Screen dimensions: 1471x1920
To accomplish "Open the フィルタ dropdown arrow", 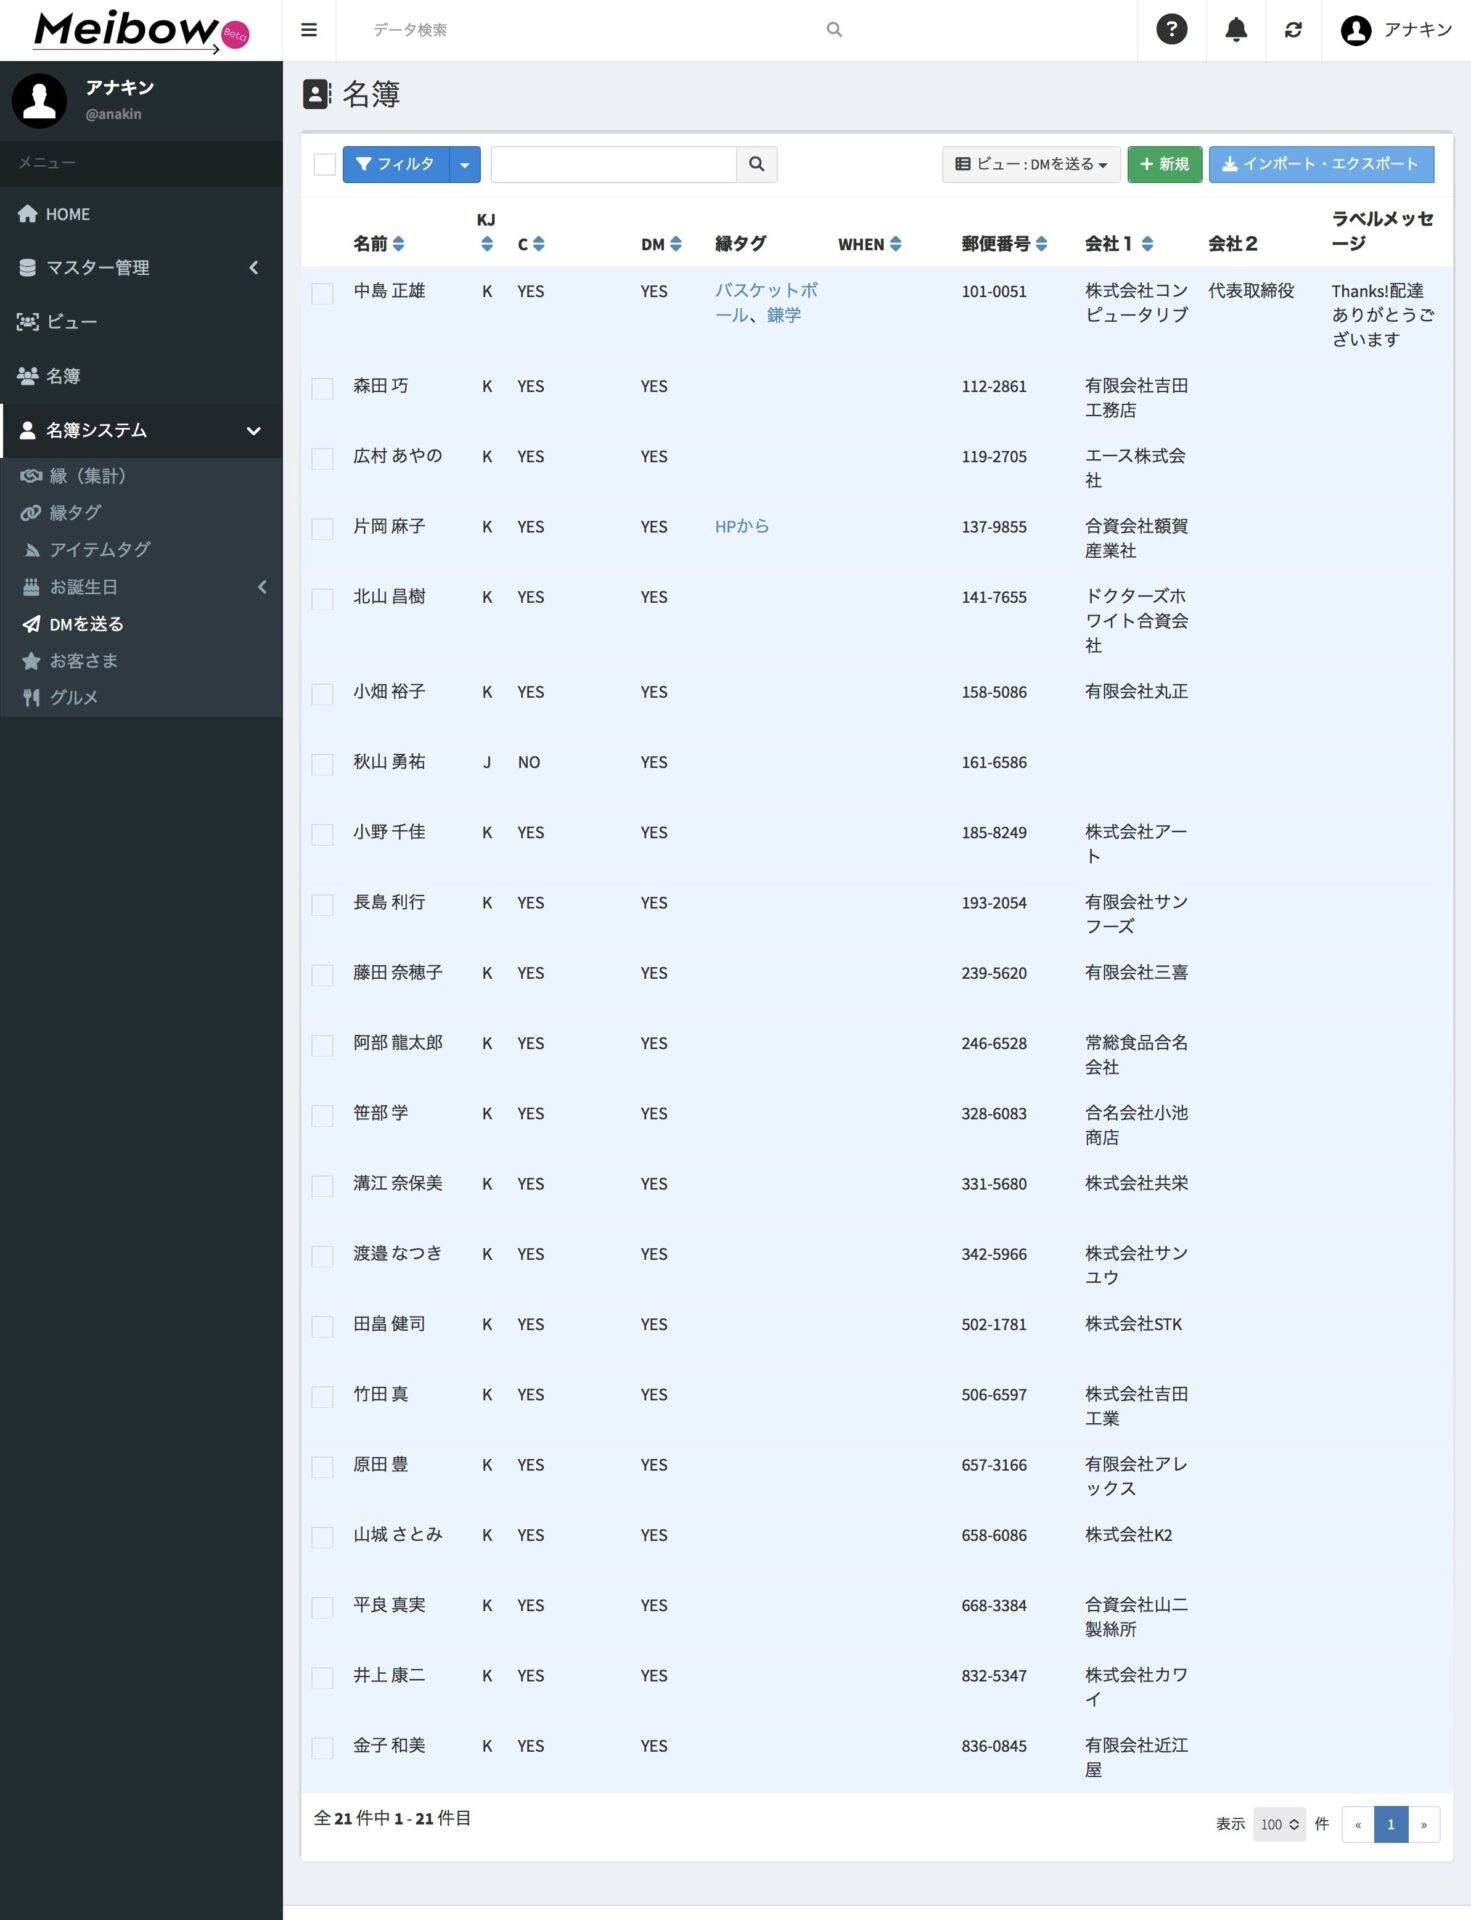I will coord(465,164).
